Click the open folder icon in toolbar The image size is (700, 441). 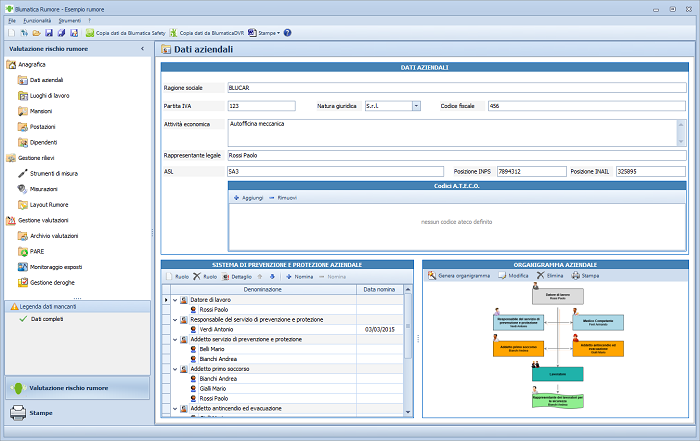point(37,33)
